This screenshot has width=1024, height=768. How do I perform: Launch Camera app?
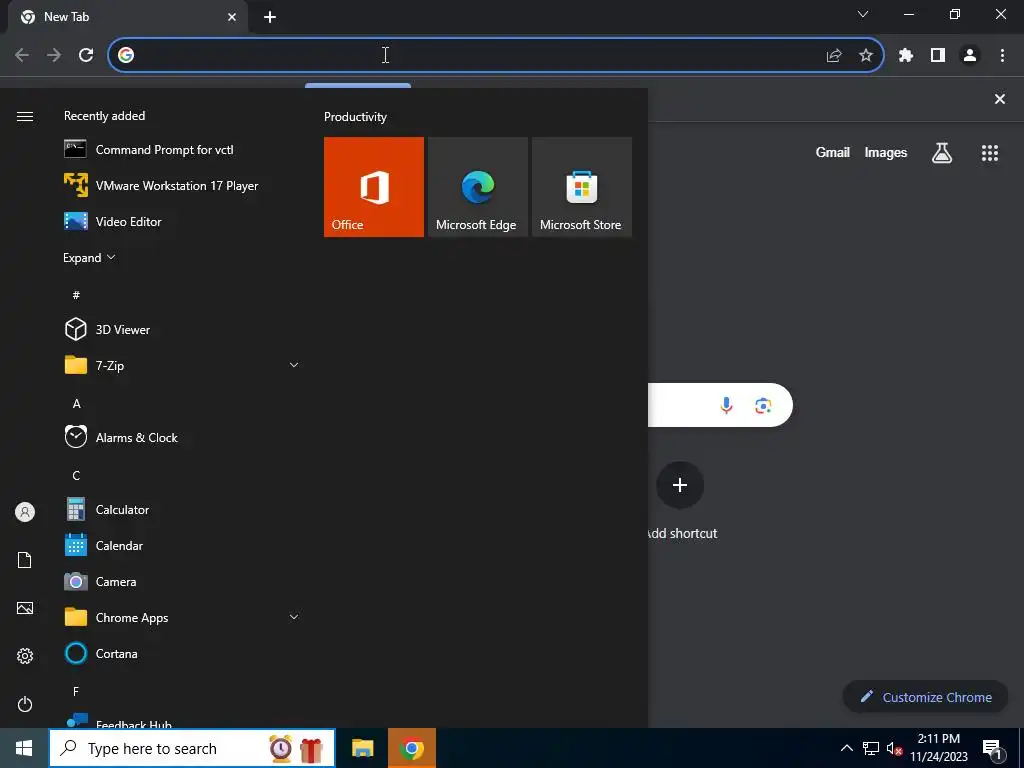182,581
